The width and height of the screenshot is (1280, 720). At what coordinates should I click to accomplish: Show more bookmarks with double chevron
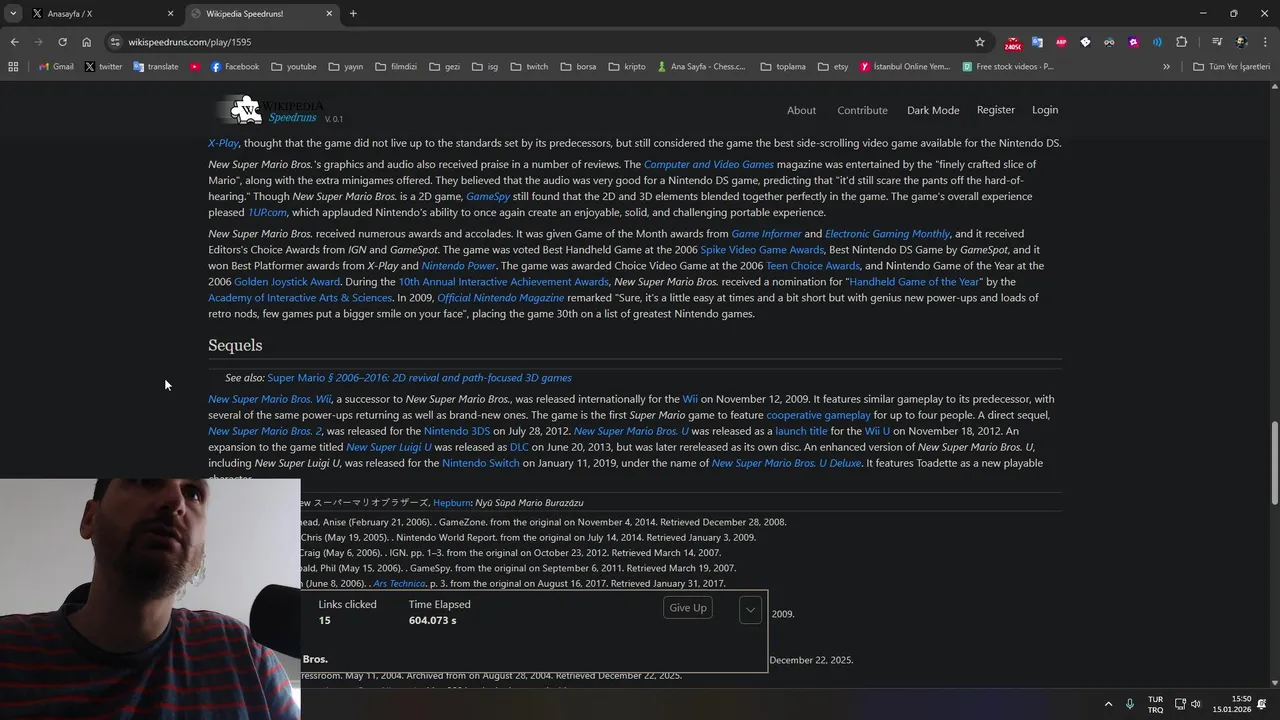1166,67
